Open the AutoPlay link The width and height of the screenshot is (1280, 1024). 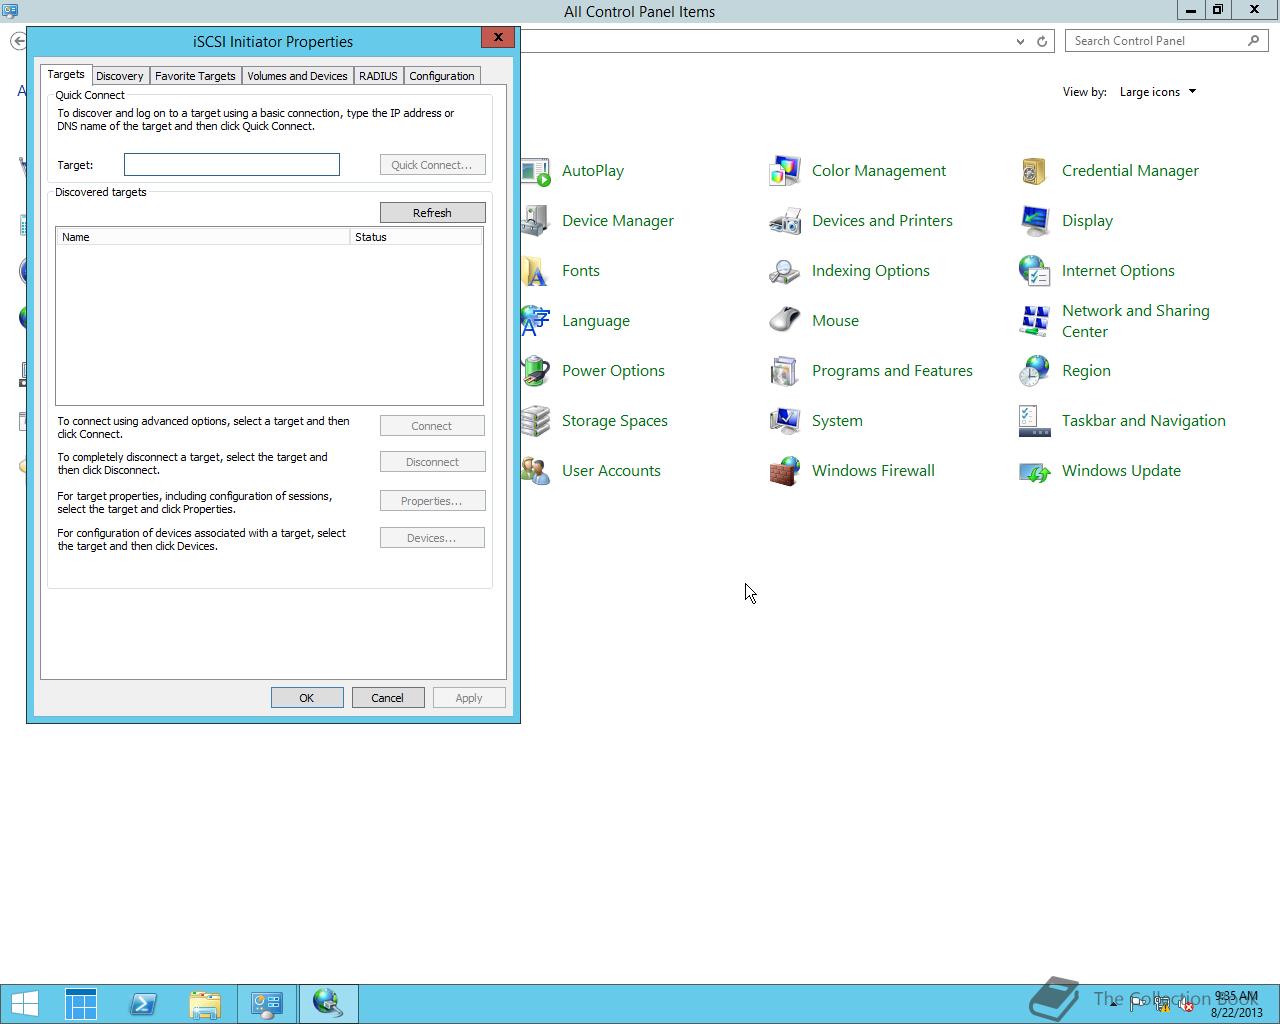point(593,171)
